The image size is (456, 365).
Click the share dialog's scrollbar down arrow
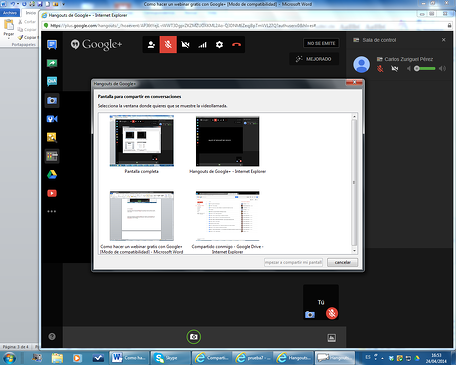click(x=354, y=251)
